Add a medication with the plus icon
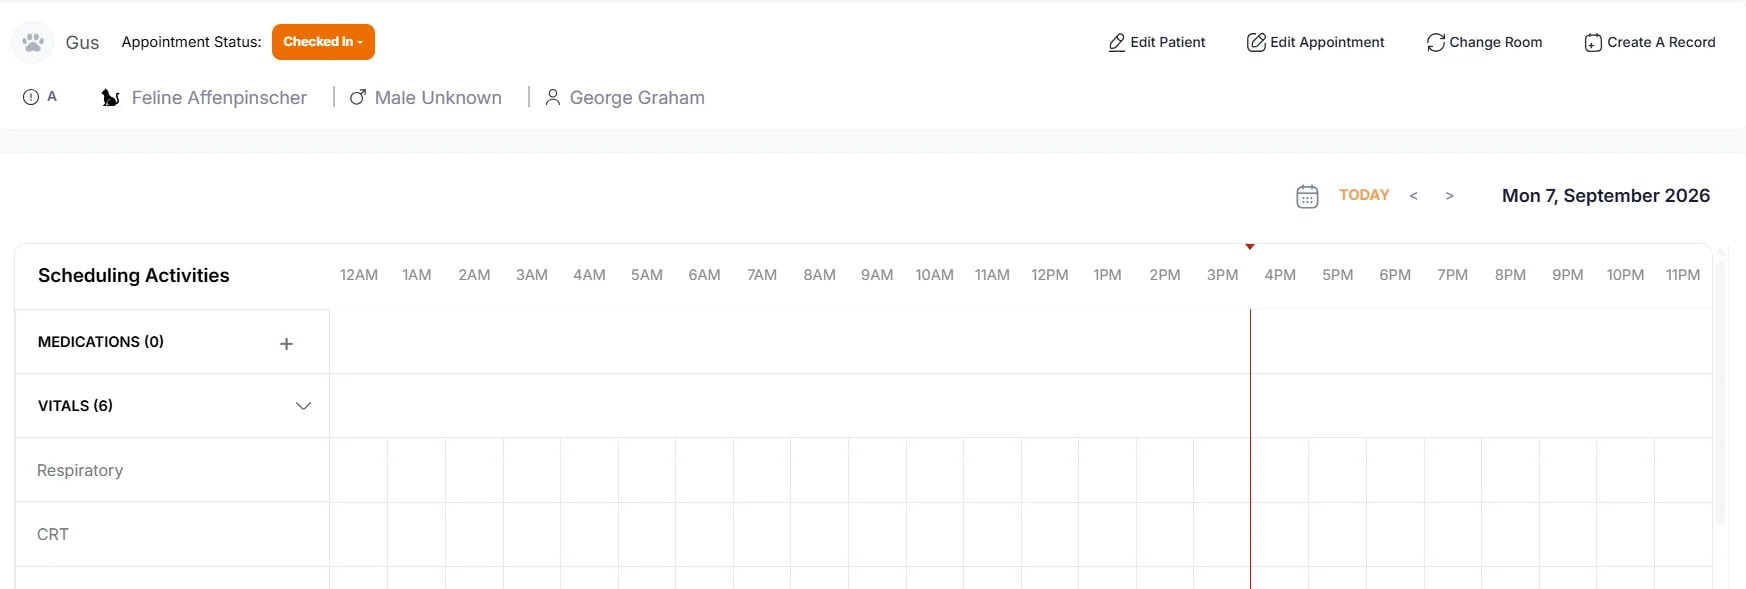The image size is (1746, 589). (286, 343)
